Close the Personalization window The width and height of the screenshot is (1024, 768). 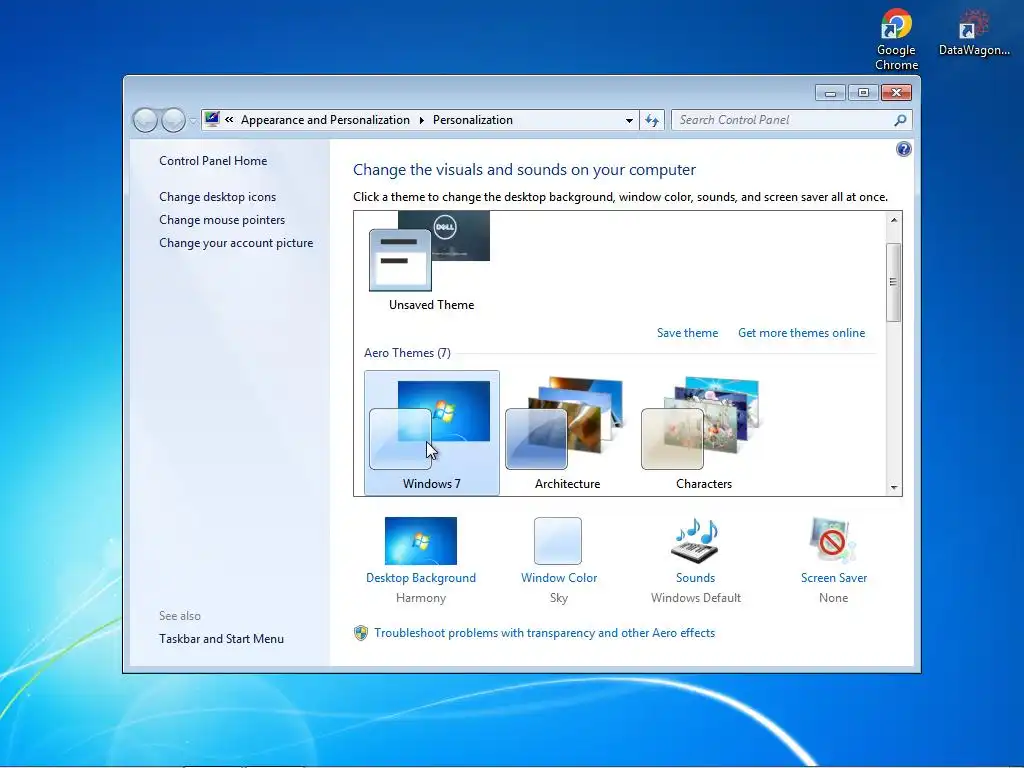896,93
